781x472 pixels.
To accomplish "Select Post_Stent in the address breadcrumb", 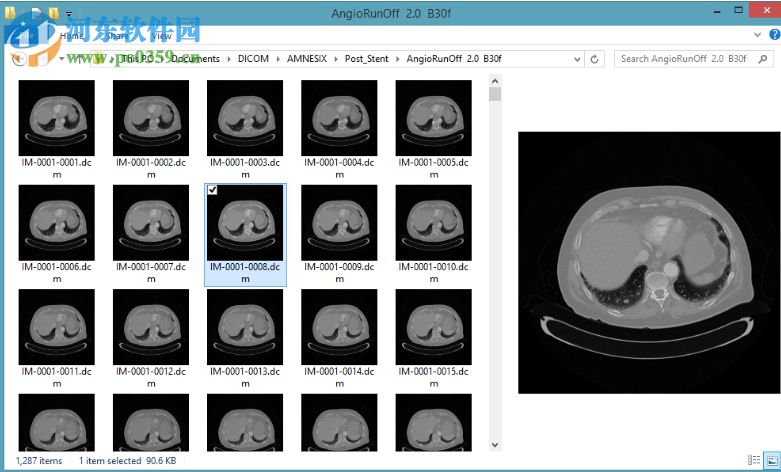I will pyautogui.click(x=367, y=59).
